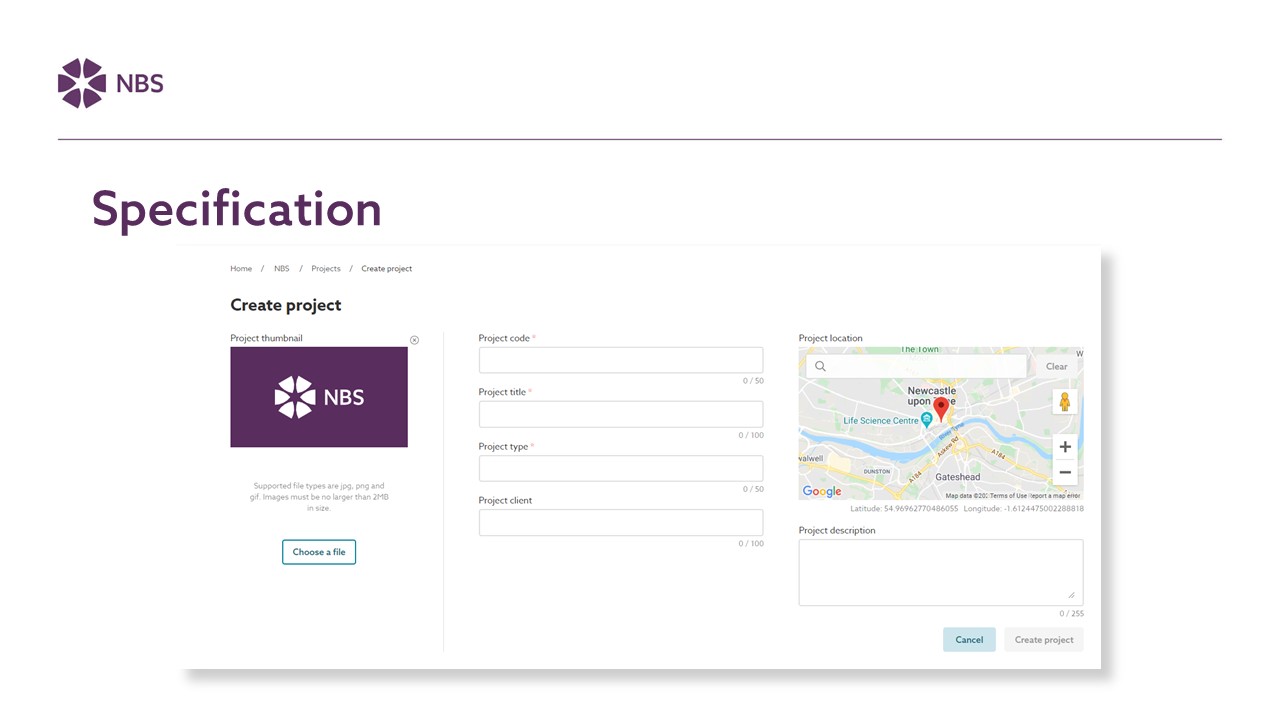Click the 0 / 255 character counter
Image resolution: width=1280 pixels, height=720 pixels.
1072,614
